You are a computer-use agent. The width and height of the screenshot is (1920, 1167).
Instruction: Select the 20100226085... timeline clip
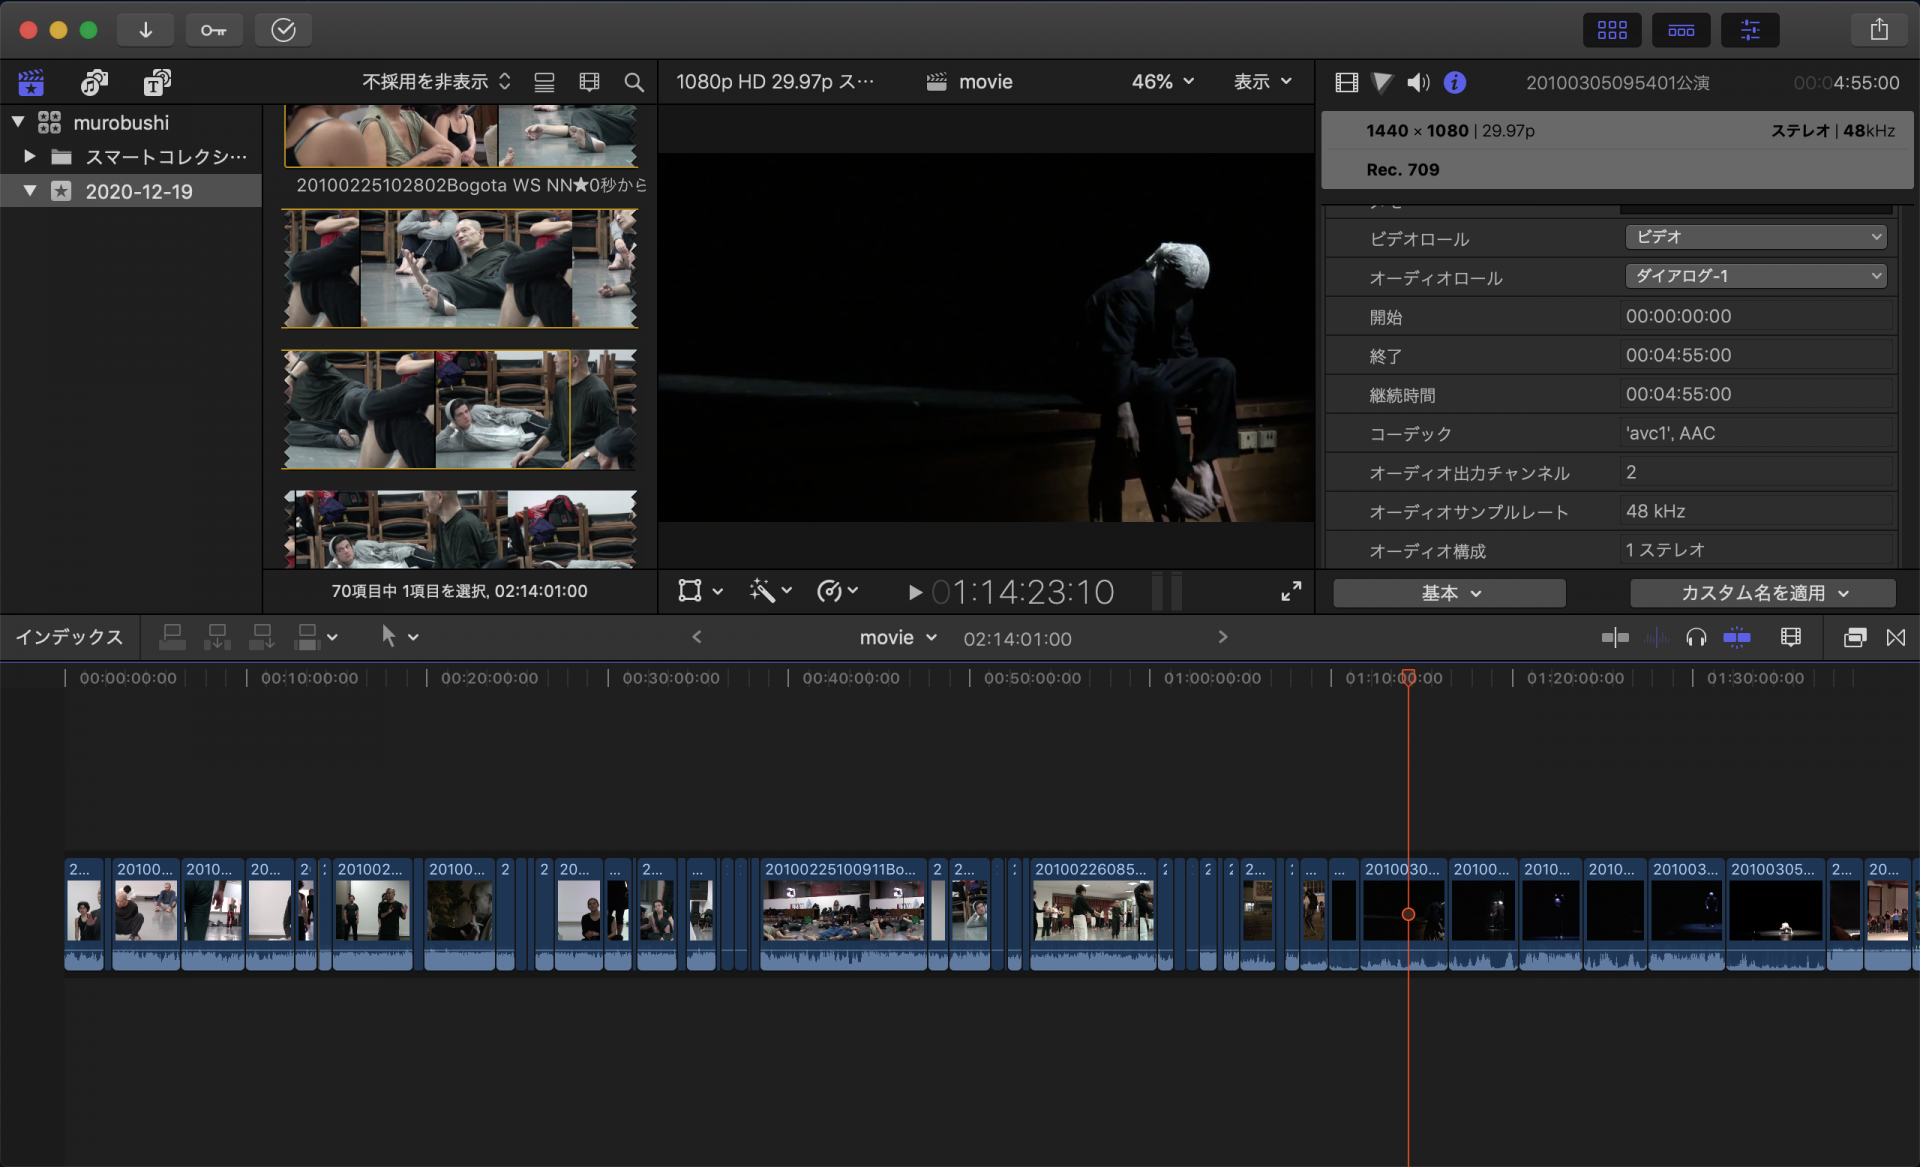1092,916
